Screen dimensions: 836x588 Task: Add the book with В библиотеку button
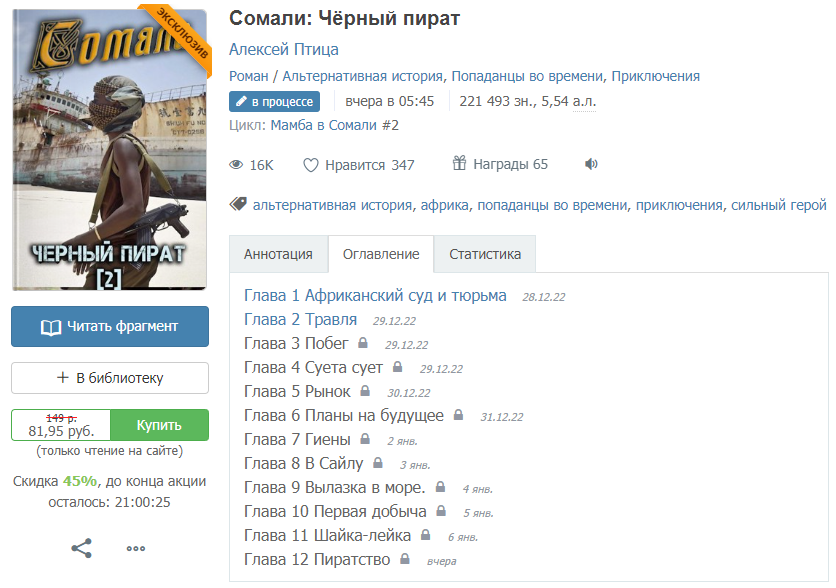click(x=110, y=378)
